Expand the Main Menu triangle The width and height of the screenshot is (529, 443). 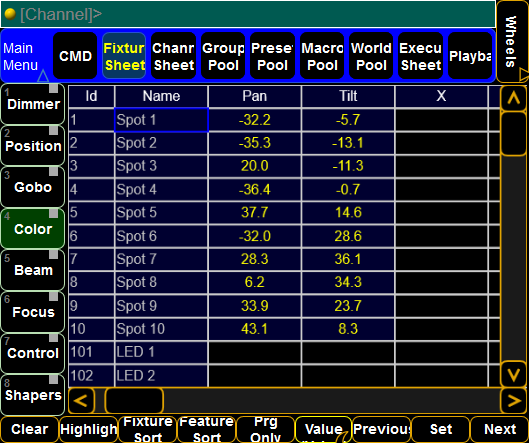click(43, 76)
